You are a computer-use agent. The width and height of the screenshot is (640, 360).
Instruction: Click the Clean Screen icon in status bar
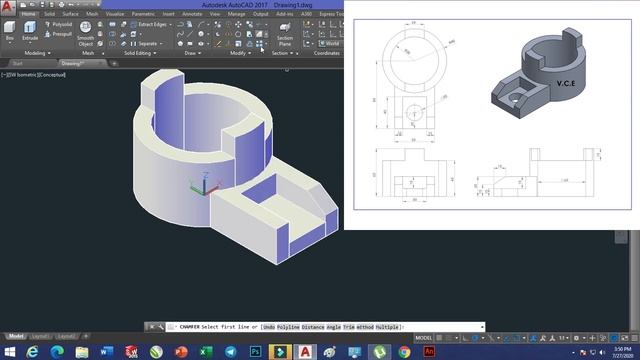pyautogui.click(x=625, y=338)
